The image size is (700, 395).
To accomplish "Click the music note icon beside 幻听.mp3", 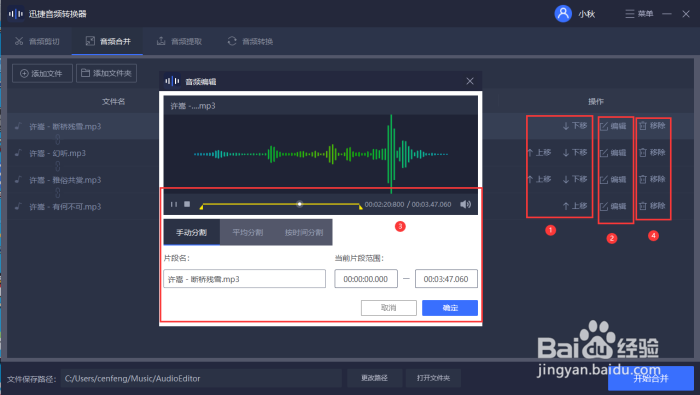I will (18, 153).
